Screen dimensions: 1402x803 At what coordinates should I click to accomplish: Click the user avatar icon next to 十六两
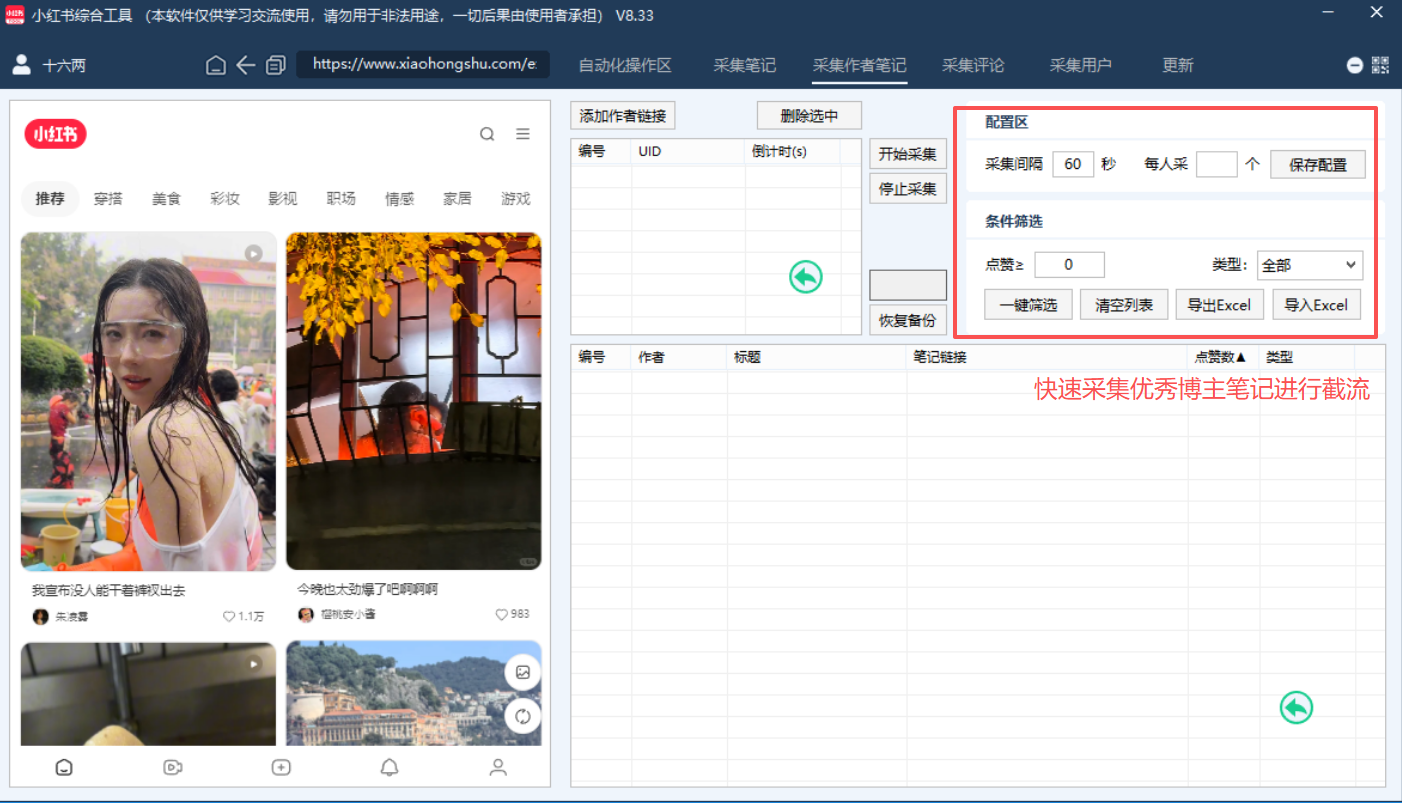21,65
